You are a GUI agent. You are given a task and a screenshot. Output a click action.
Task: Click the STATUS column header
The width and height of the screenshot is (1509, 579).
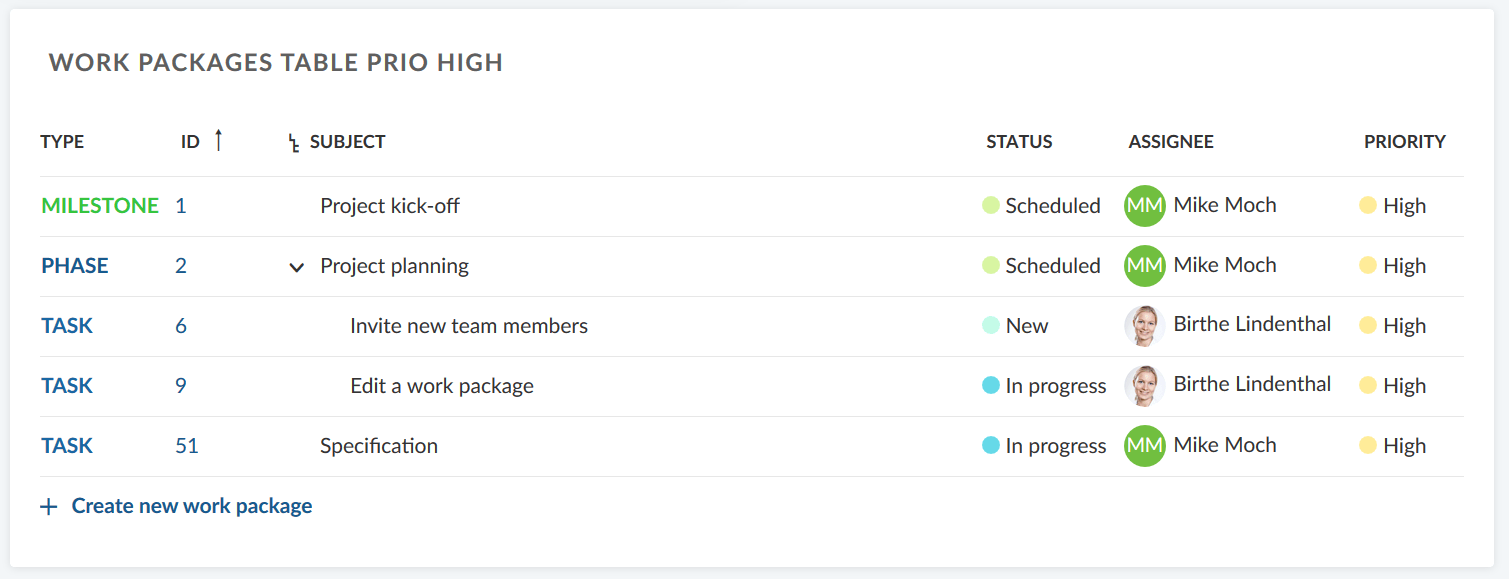(1019, 142)
